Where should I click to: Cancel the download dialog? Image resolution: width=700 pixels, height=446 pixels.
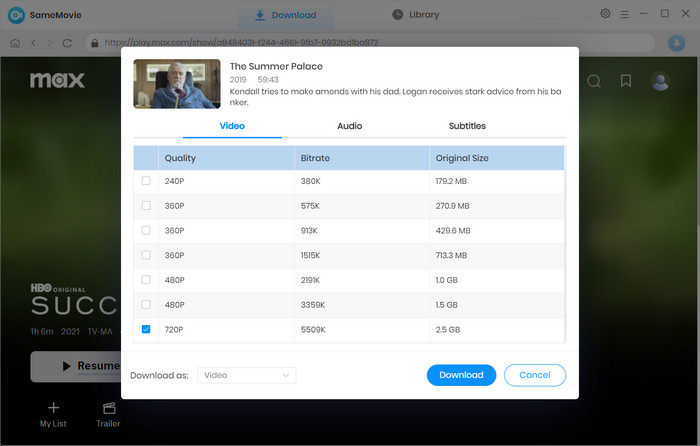pyautogui.click(x=535, y=375)
